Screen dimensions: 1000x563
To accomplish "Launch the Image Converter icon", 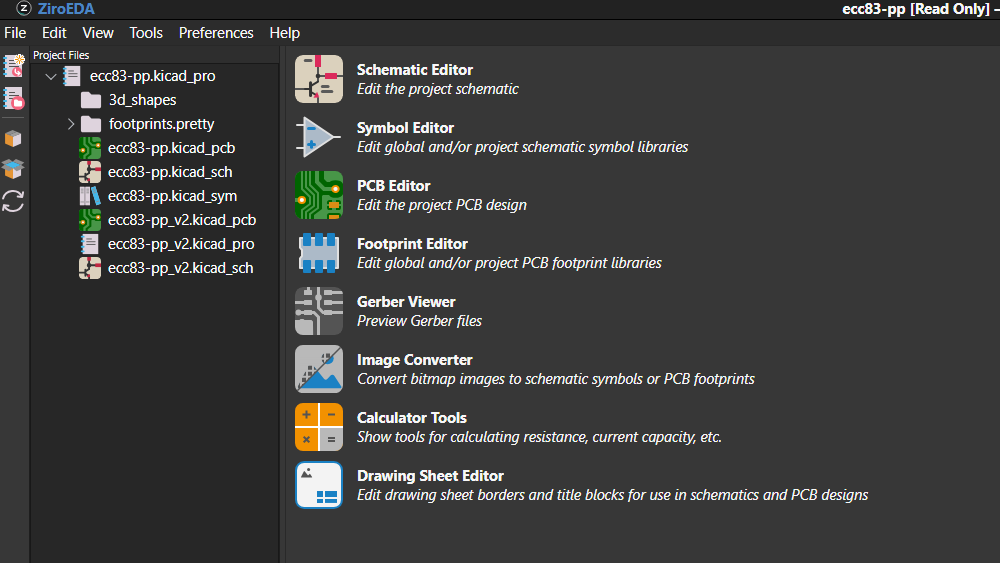I will (319, 369).
